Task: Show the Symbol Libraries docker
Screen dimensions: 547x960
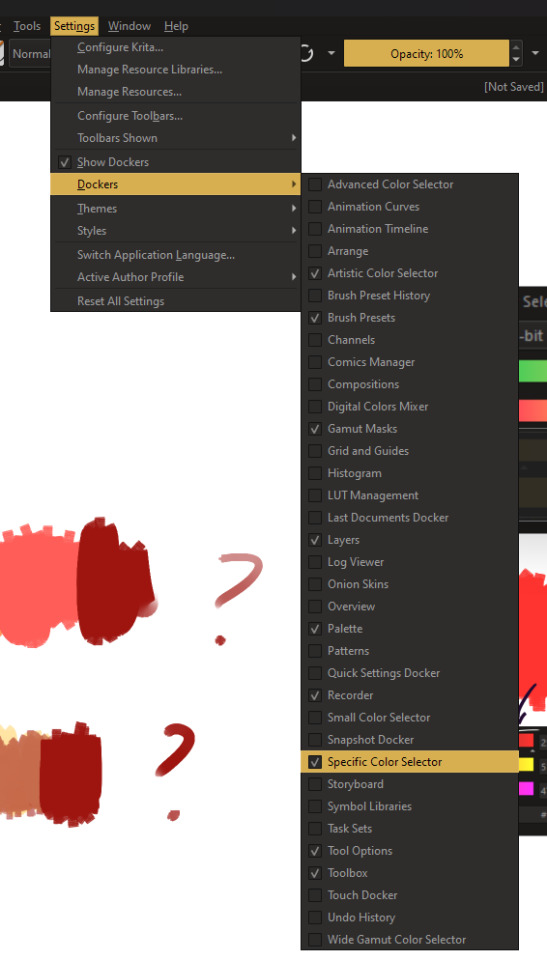Action: pos(409,806)
